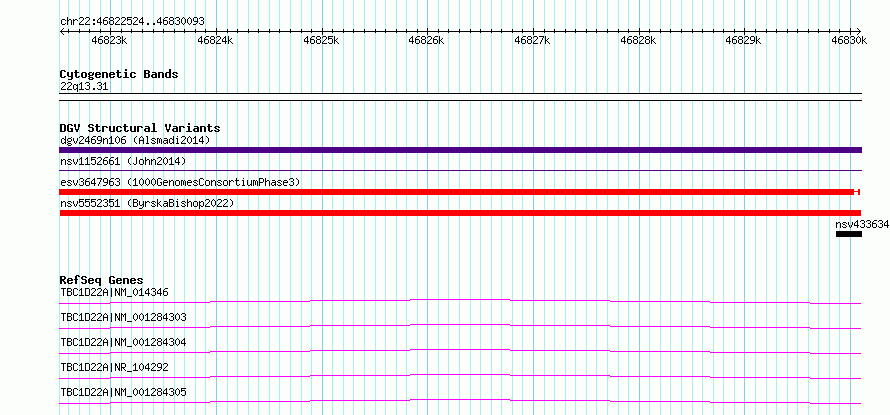
Task: Select transcript TBC1D22A|NM_001284304
Action: point(123,342)
